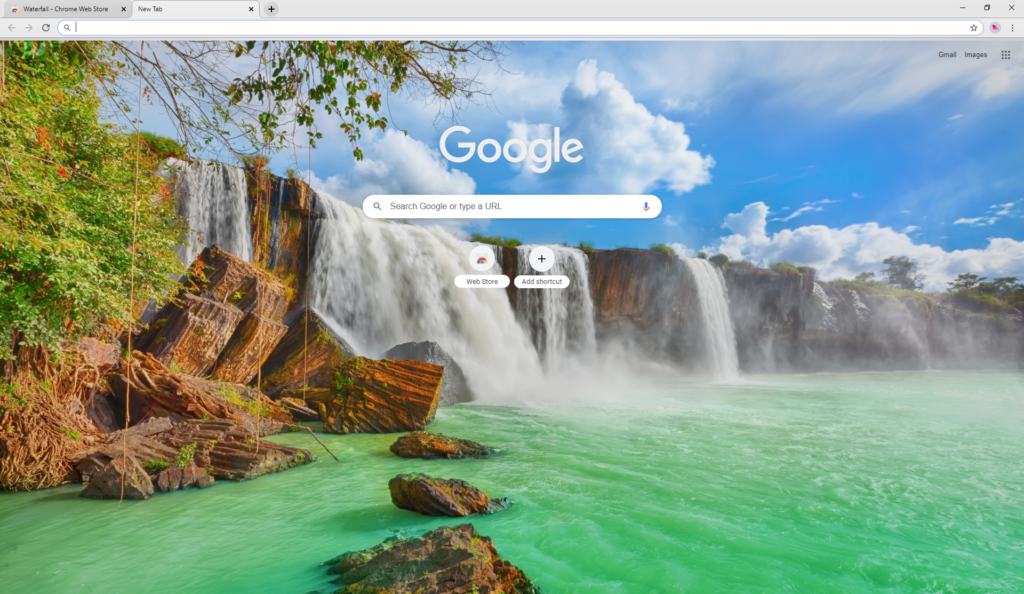
Task: Click the address bar at the top
Action: 519,27
